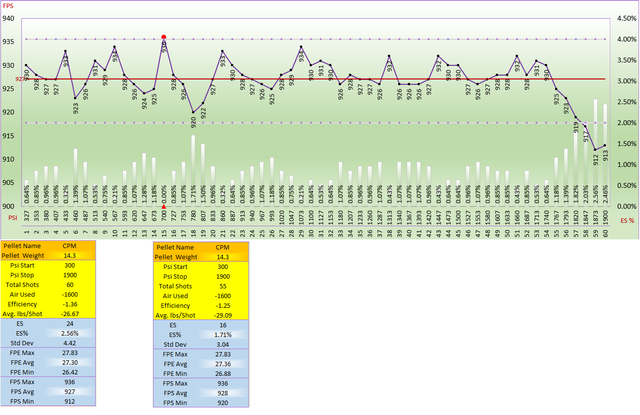This screenshot has width=640, height=415.
Task: Click Efficiency value -1.36
Action: [x=70, y=304]
